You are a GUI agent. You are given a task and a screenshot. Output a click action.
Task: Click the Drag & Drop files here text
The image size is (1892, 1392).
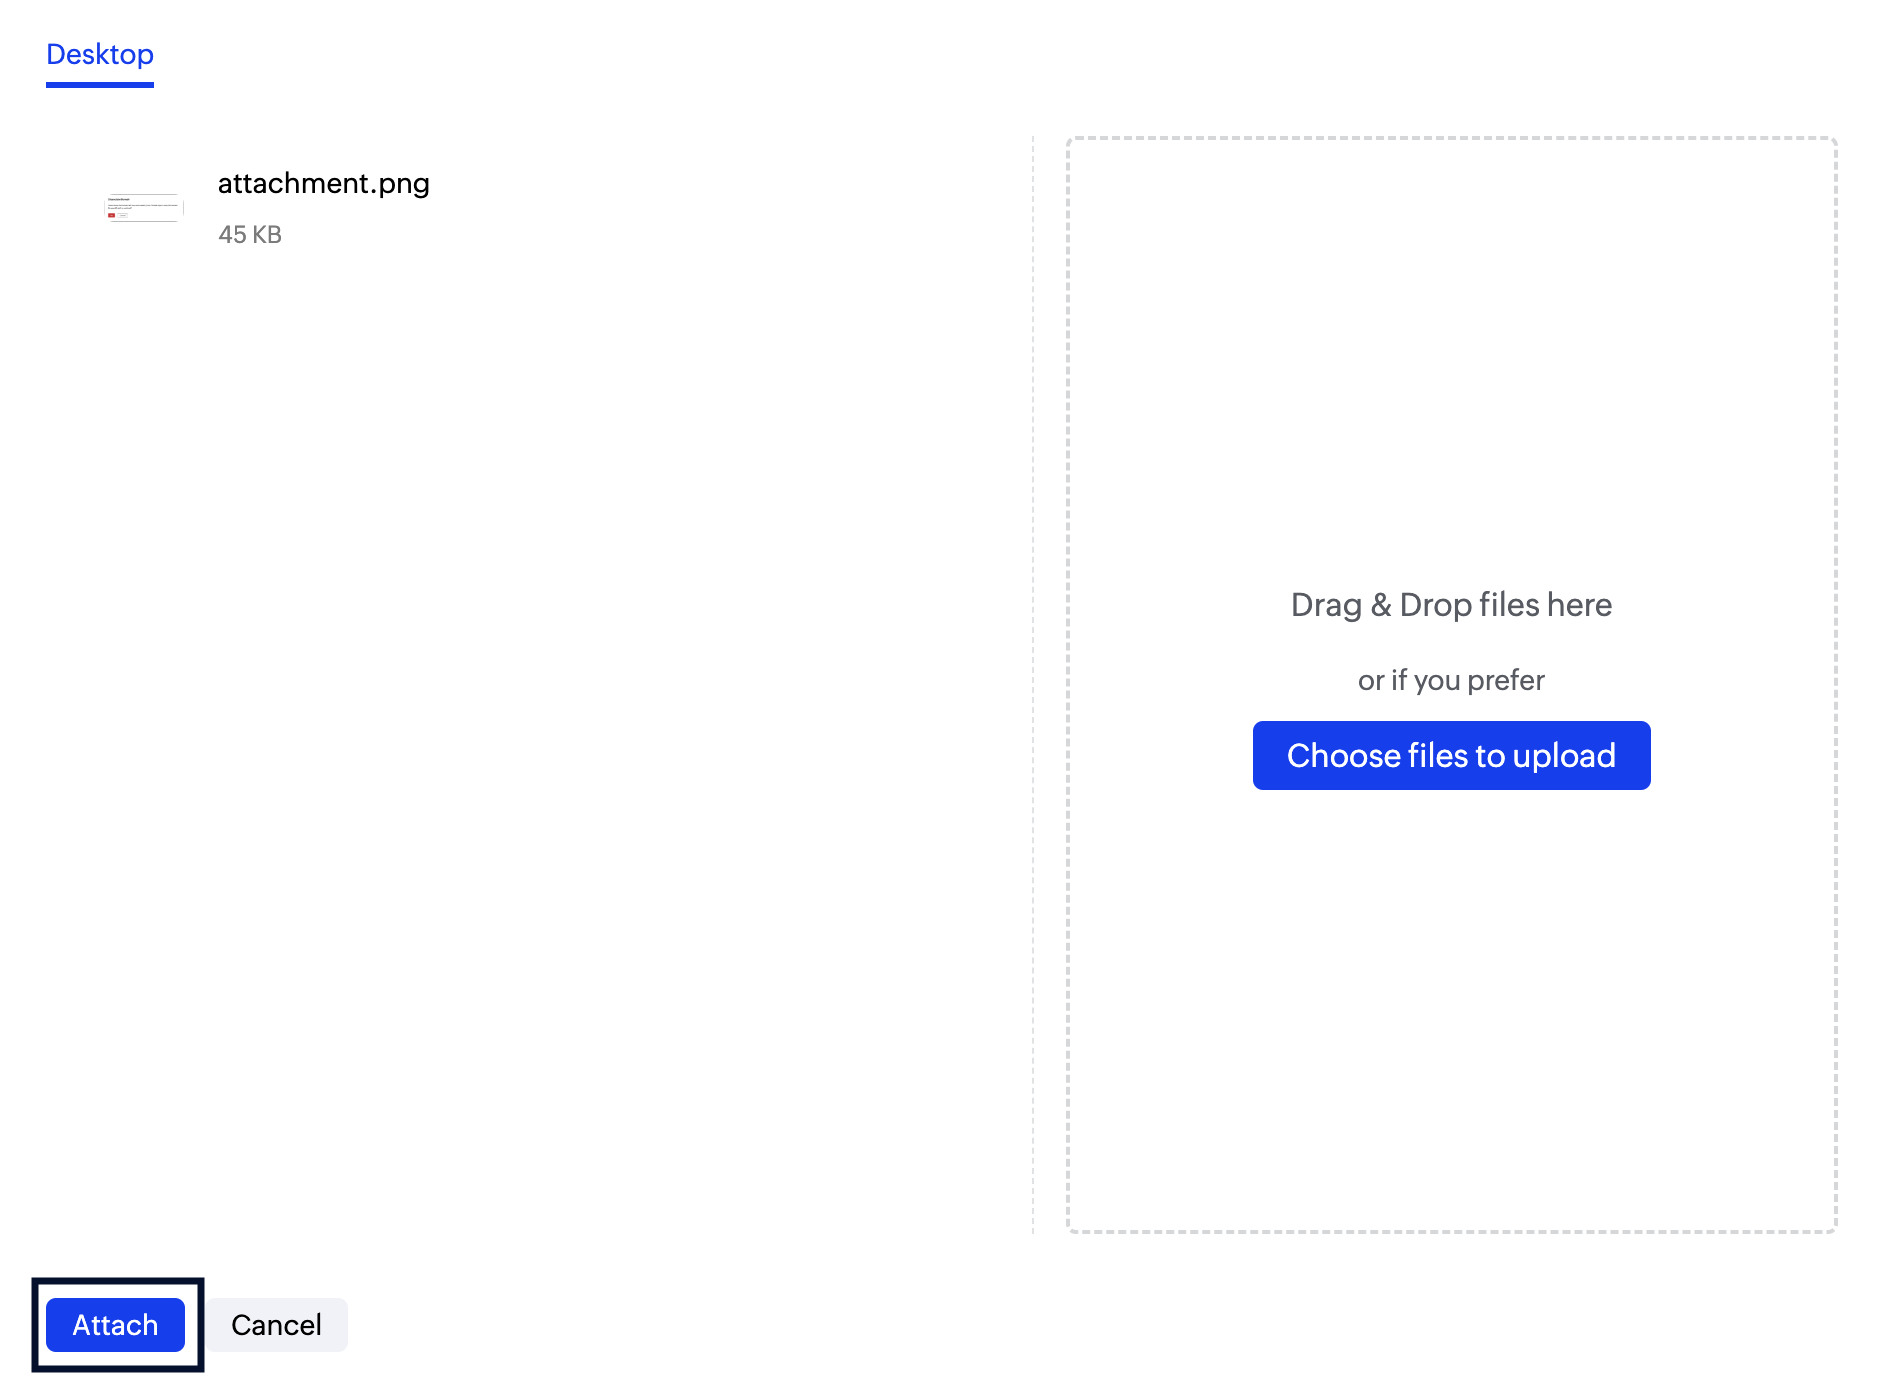point(1451,605)
